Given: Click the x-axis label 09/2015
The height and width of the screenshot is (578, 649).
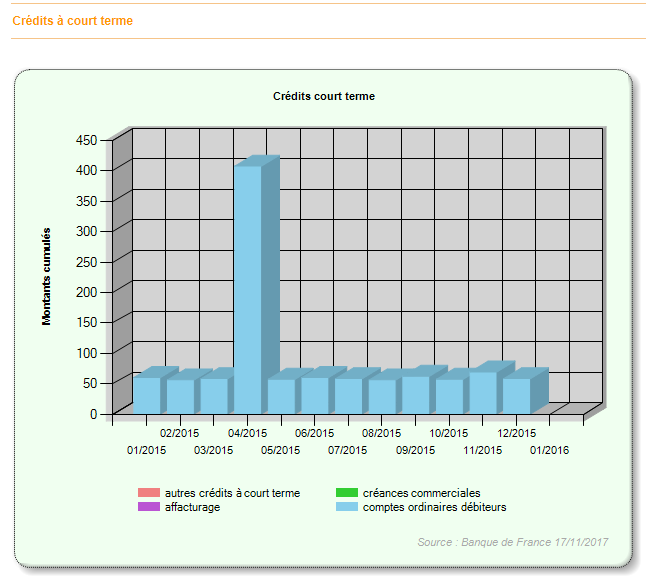Looking at the screenshot, I should [415, 450].
